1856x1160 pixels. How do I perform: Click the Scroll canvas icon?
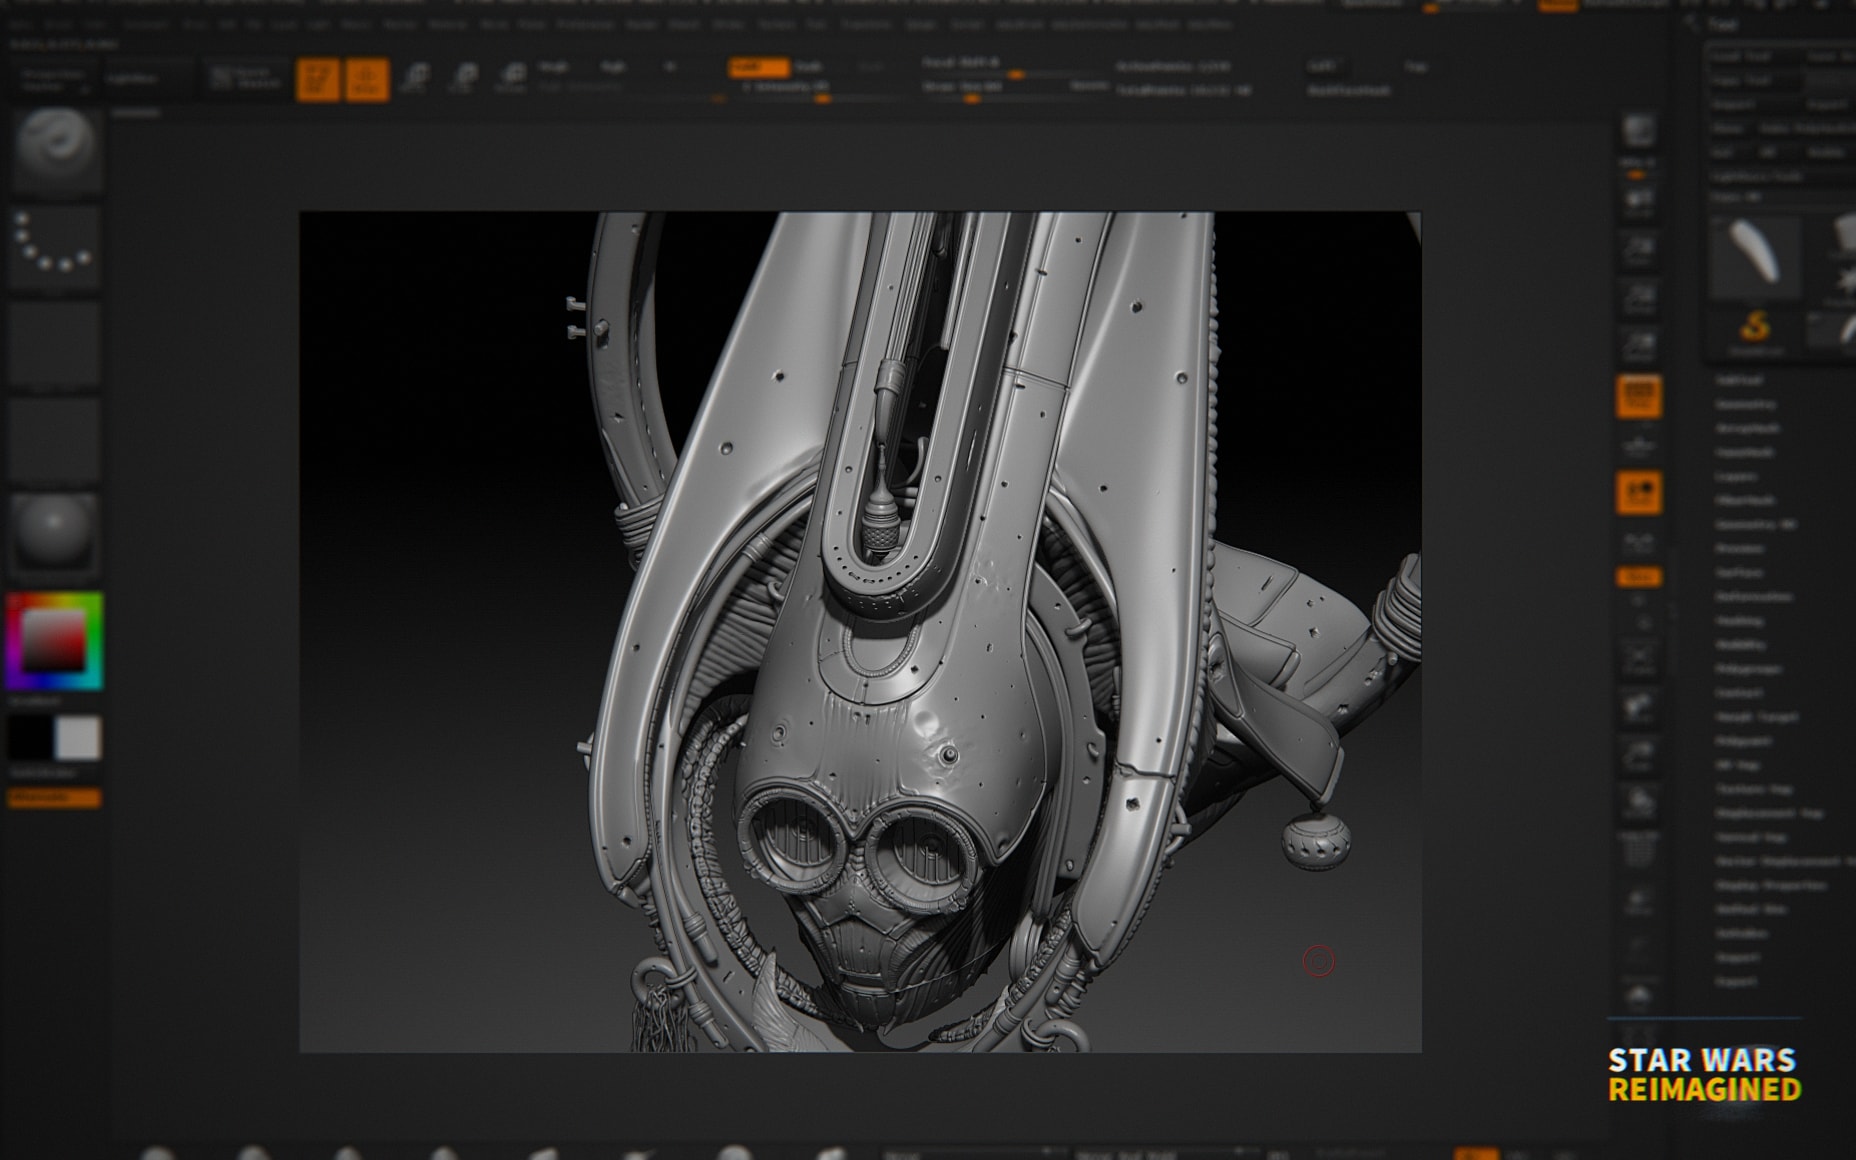1638,202
